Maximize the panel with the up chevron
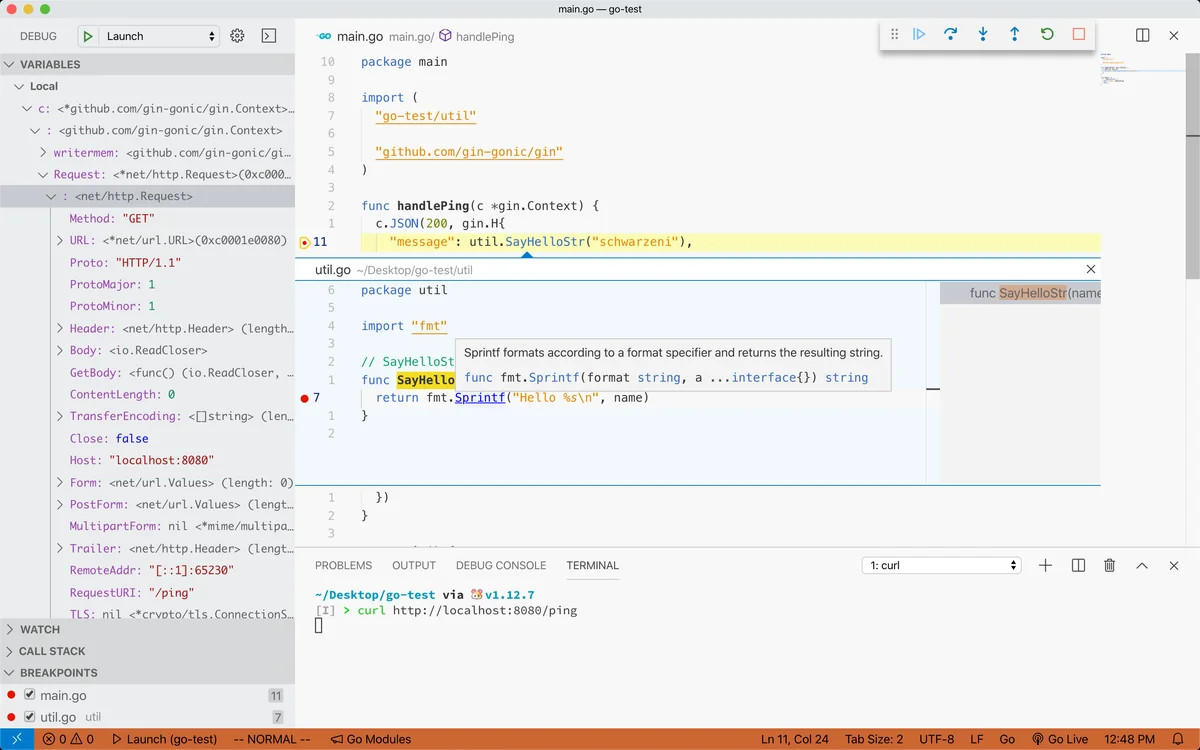Screen dimensions: 1200x750 (1142, 565)
